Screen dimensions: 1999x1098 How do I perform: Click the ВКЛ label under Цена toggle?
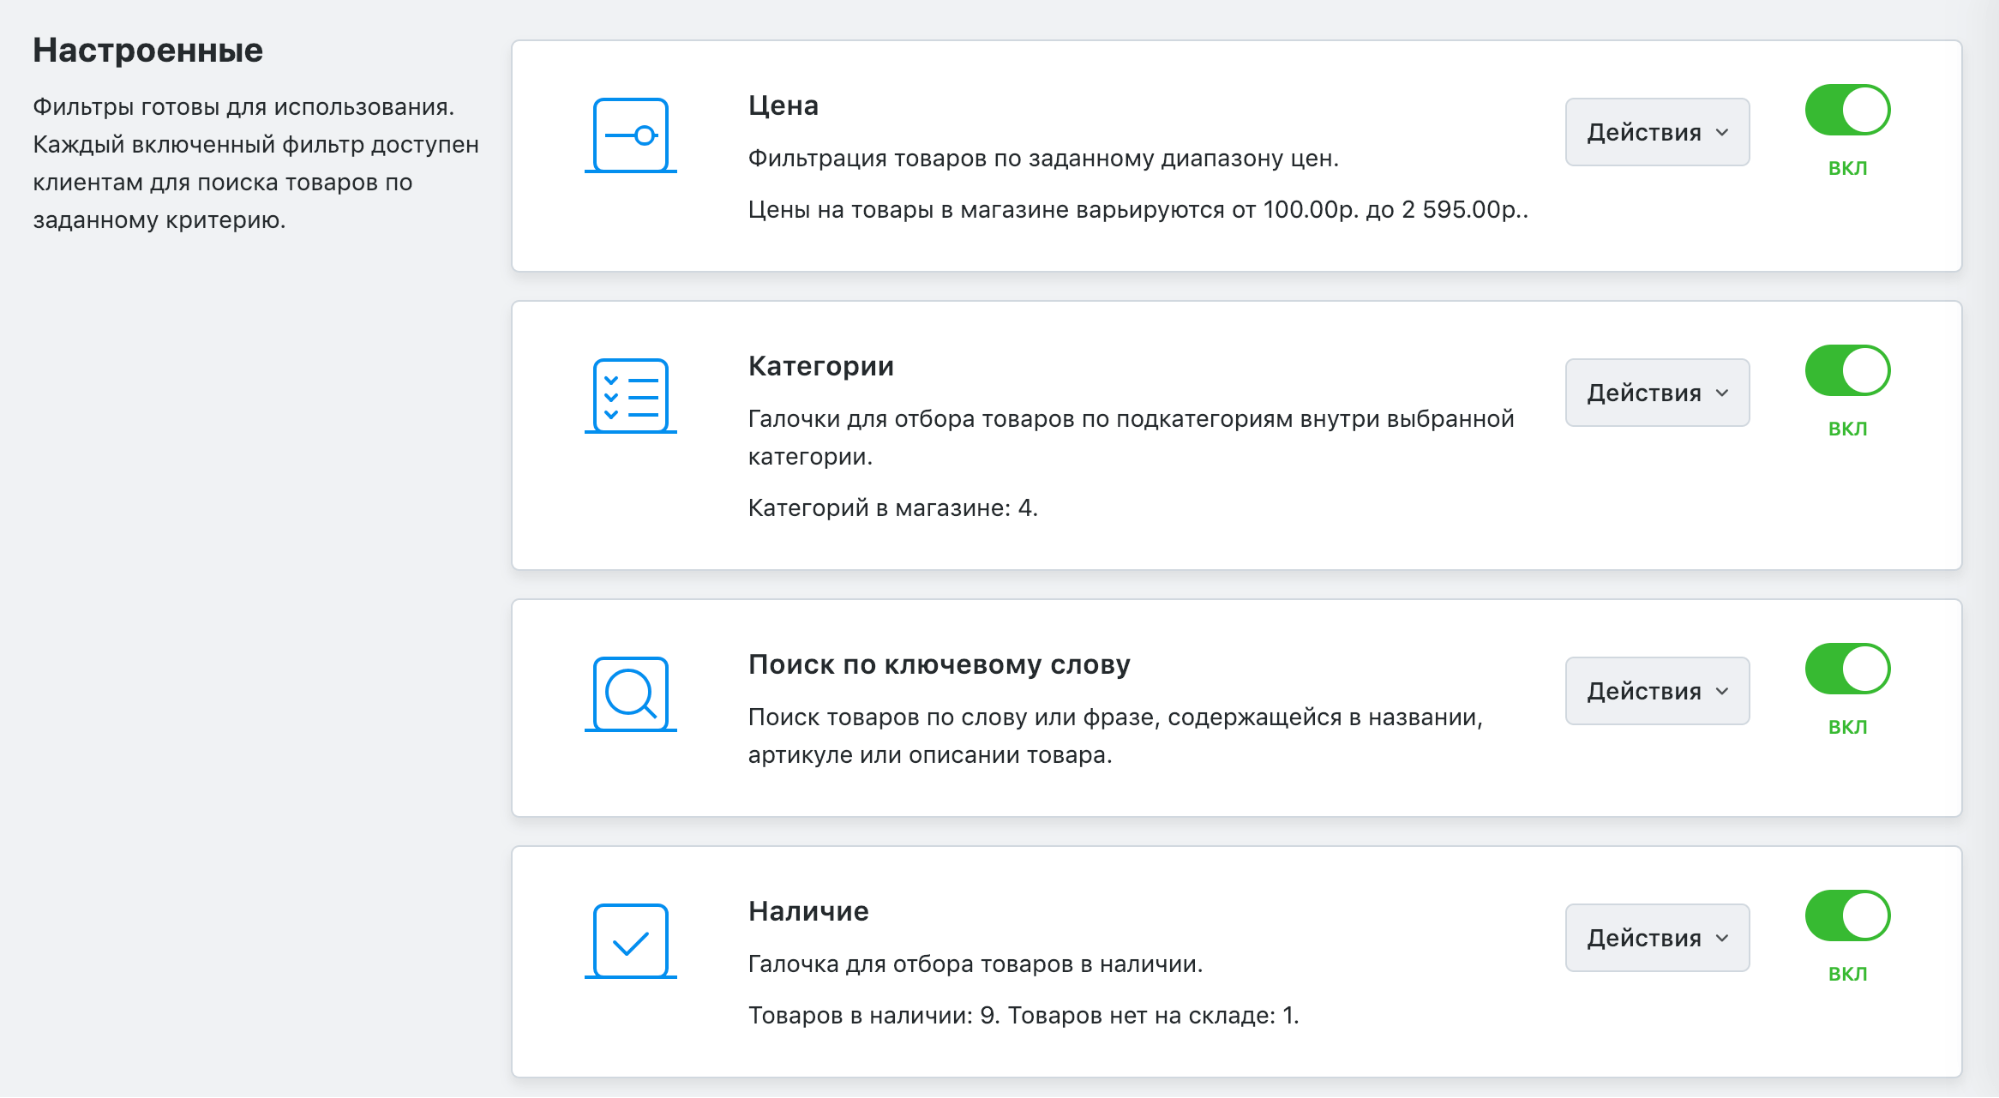(1847, 168)
